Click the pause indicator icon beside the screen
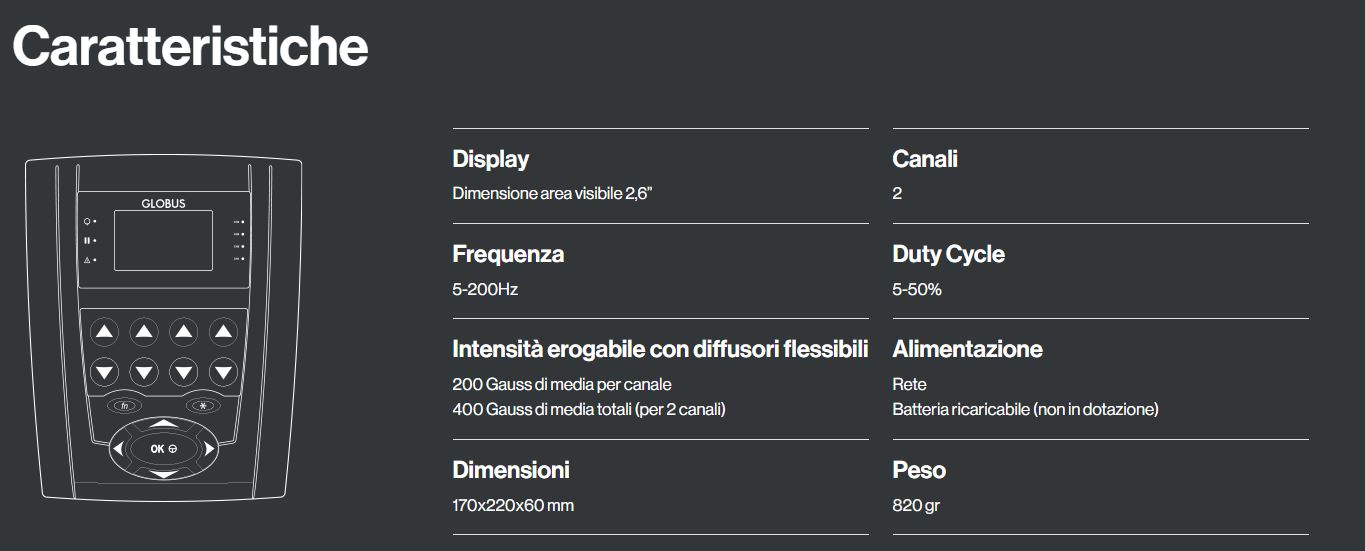 87,240
